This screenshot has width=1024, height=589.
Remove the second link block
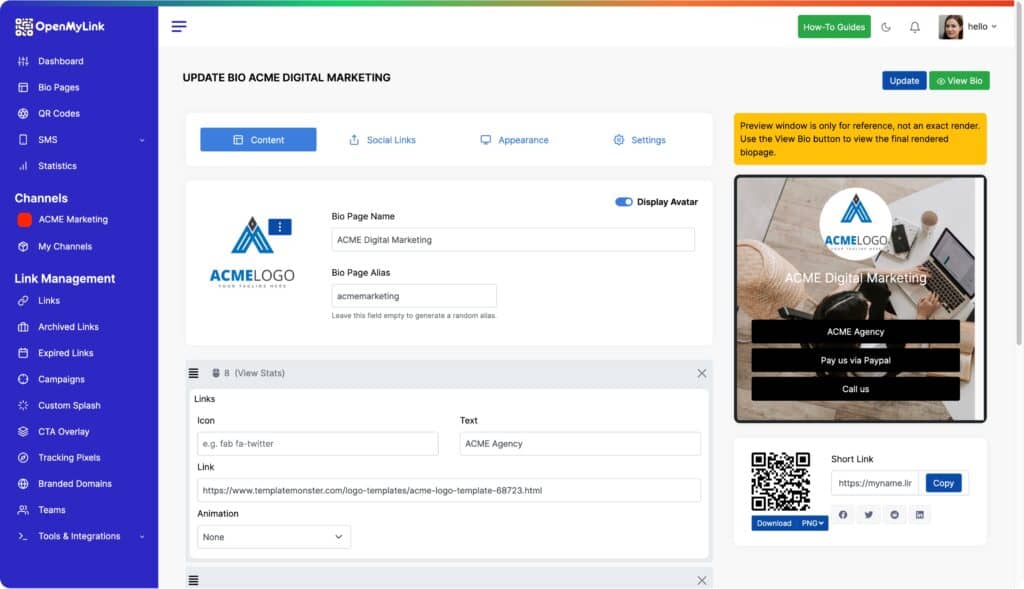701,580
